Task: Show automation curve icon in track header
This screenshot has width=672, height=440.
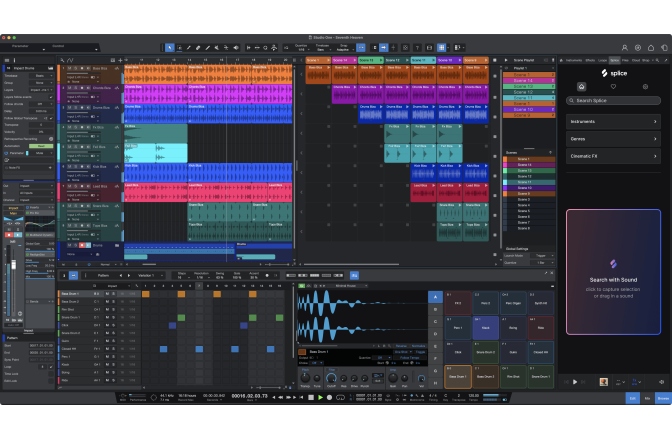Action: click(70, 60)
